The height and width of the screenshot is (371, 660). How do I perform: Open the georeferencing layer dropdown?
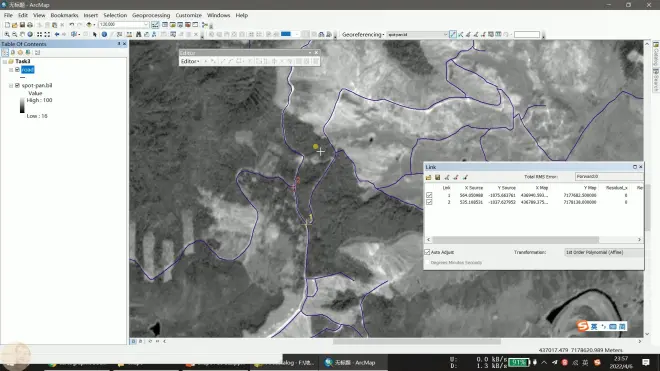click(x=445, y=35)
